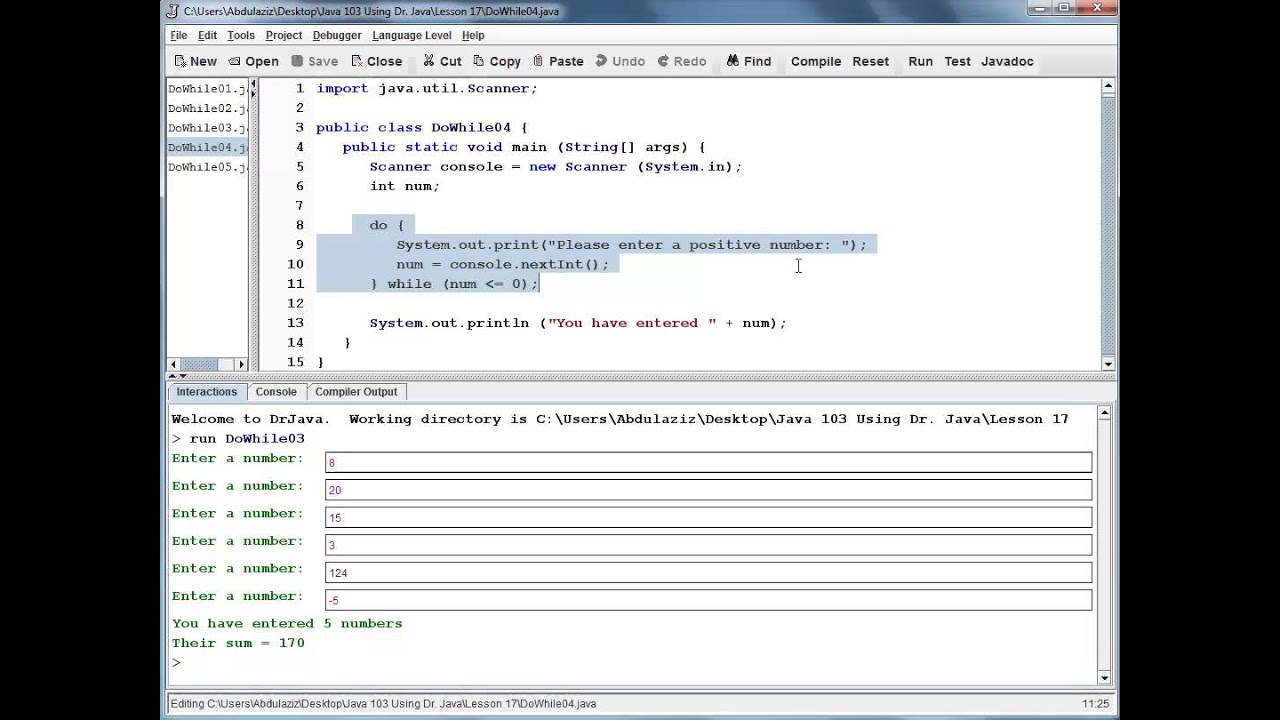Click the Scanner console declaration line
This screenshot has width=1280, height=720.
click(x=556, y=167)
